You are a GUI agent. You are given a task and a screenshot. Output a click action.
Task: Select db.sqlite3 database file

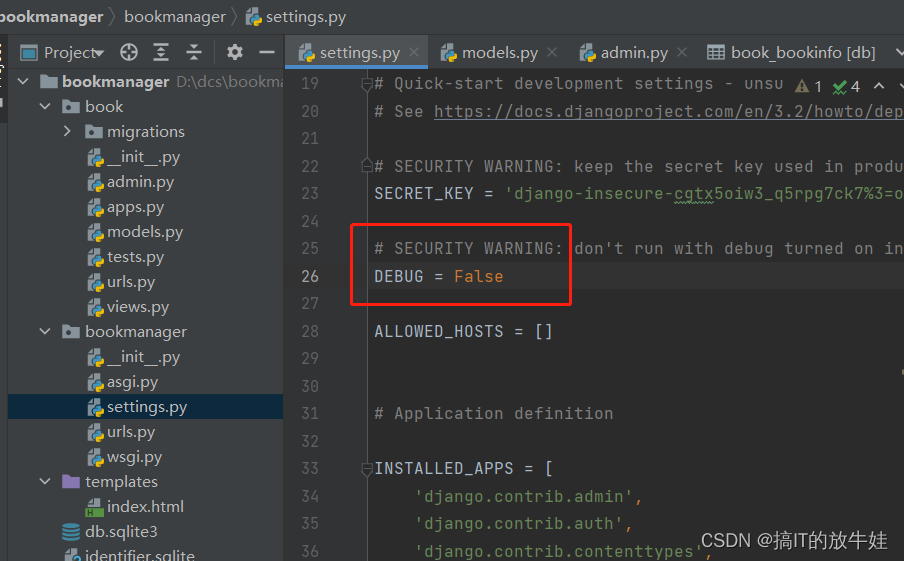(x=110, y=532)
